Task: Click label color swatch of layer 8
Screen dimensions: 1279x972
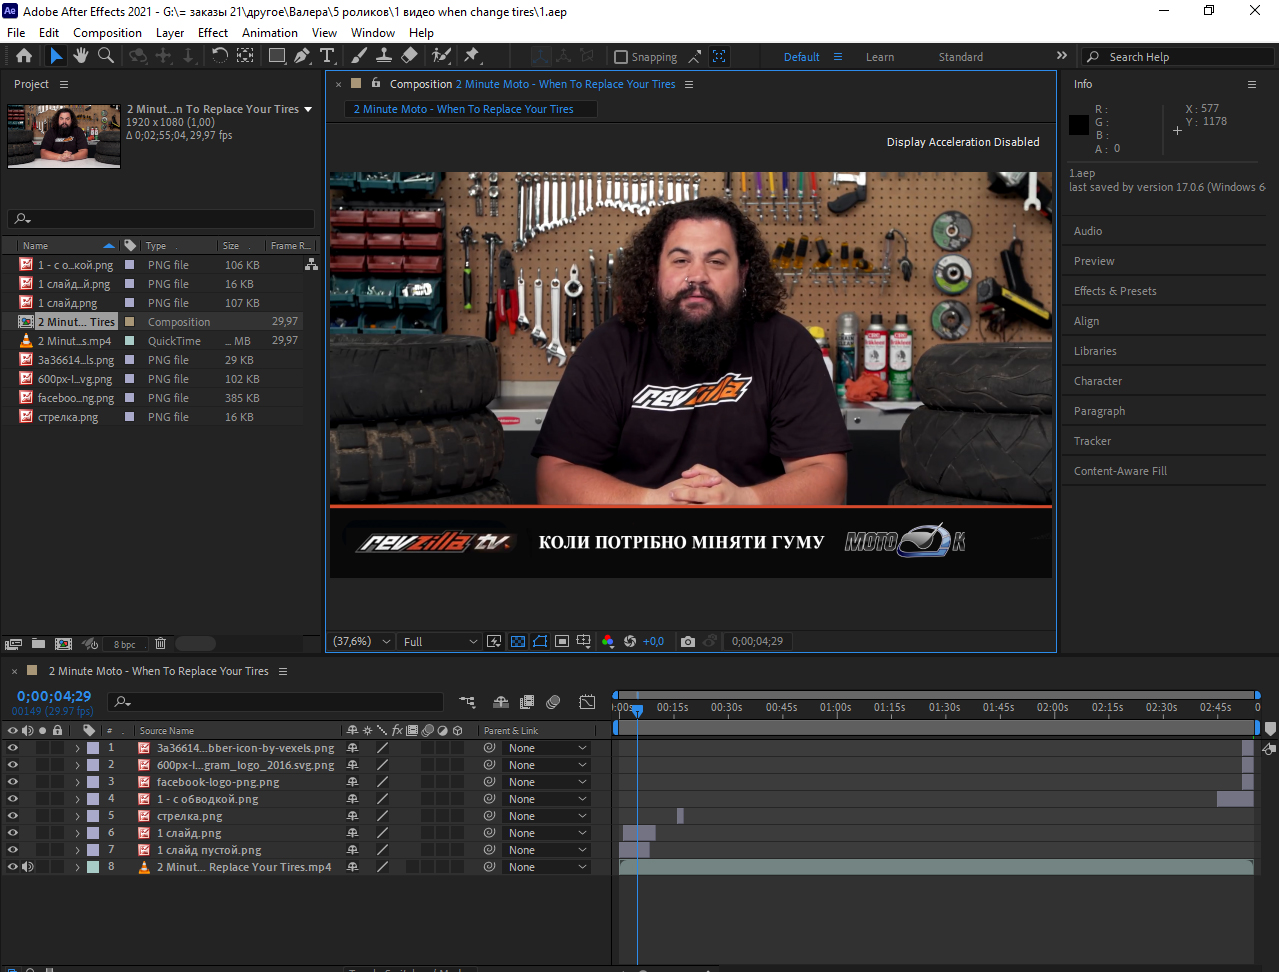Action: (x=93, y=867)
